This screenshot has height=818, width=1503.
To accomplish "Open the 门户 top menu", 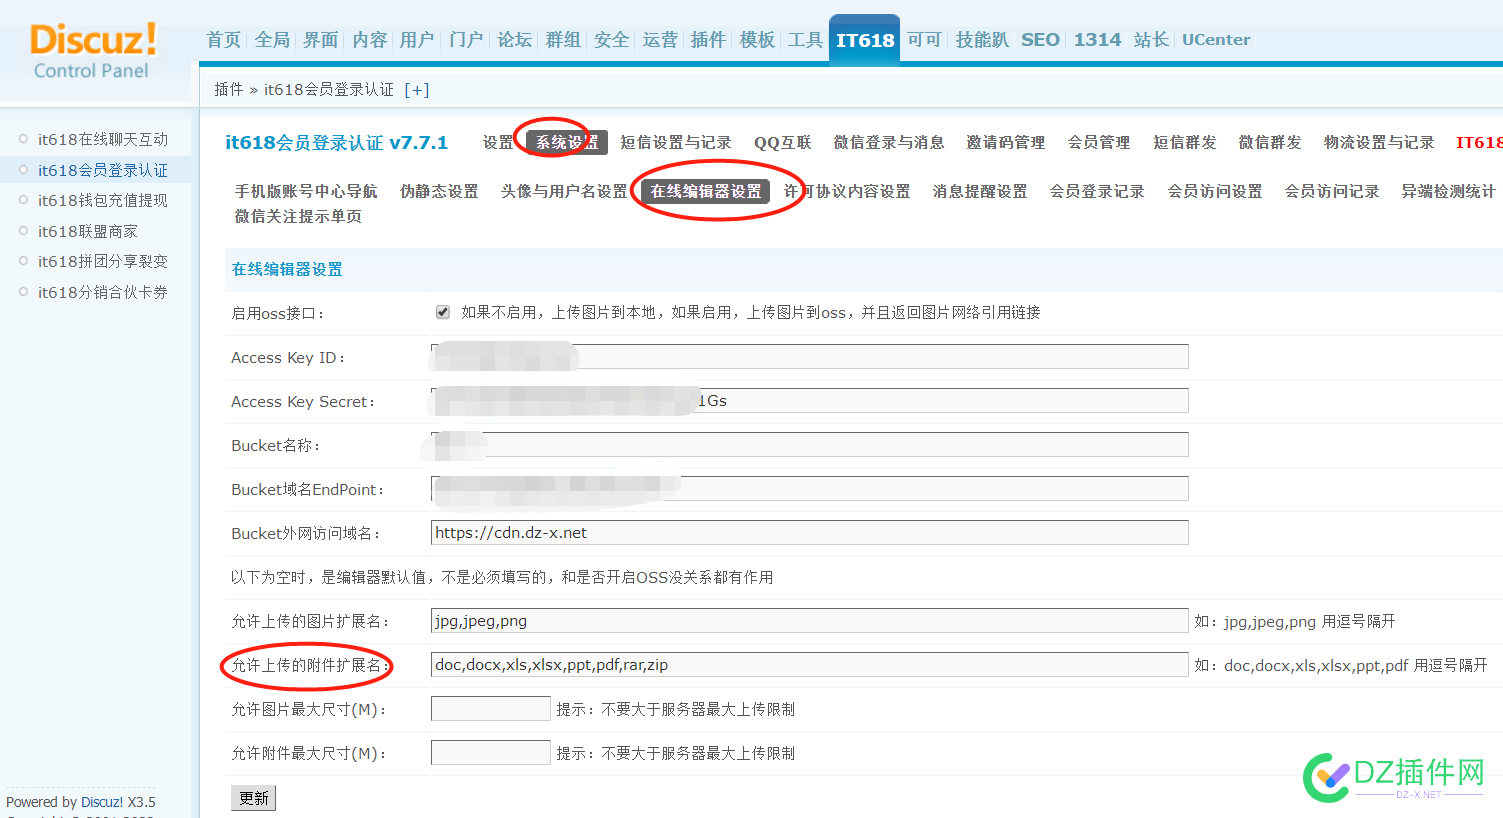I will tap(466, 40).
